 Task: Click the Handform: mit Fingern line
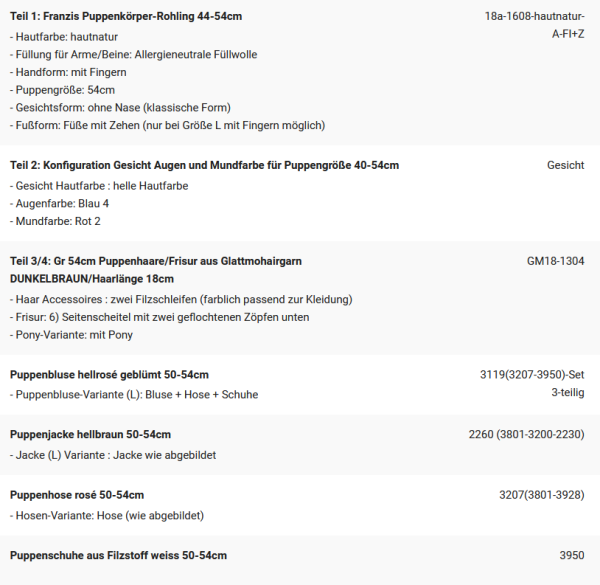tap(71, 71)
